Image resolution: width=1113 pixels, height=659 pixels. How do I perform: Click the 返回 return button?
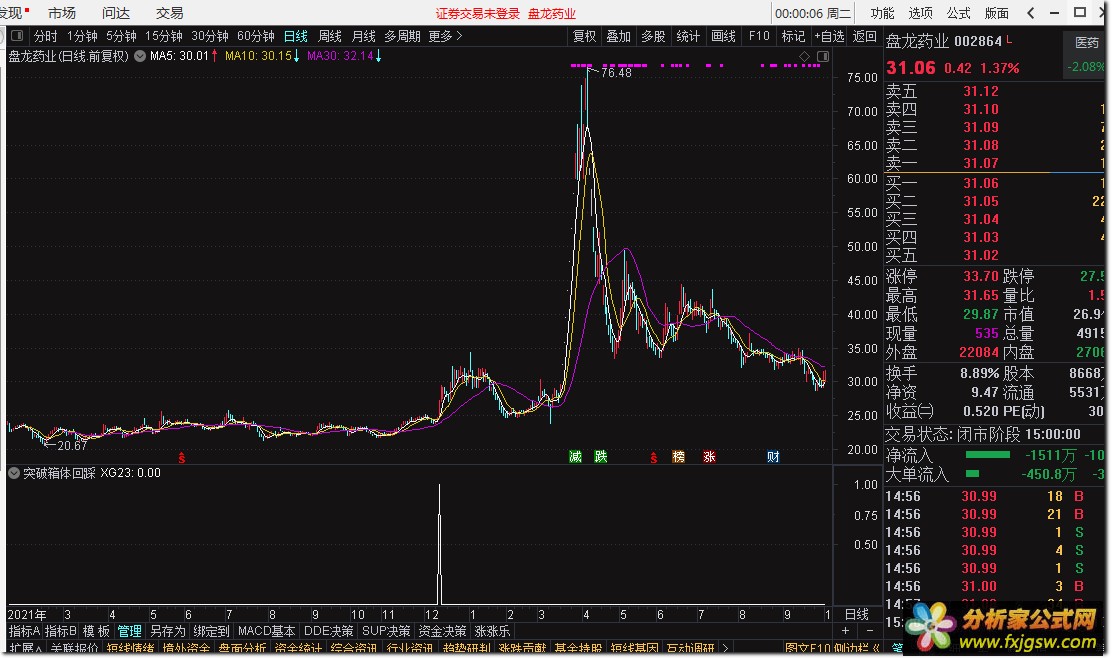tap(865, 36)
